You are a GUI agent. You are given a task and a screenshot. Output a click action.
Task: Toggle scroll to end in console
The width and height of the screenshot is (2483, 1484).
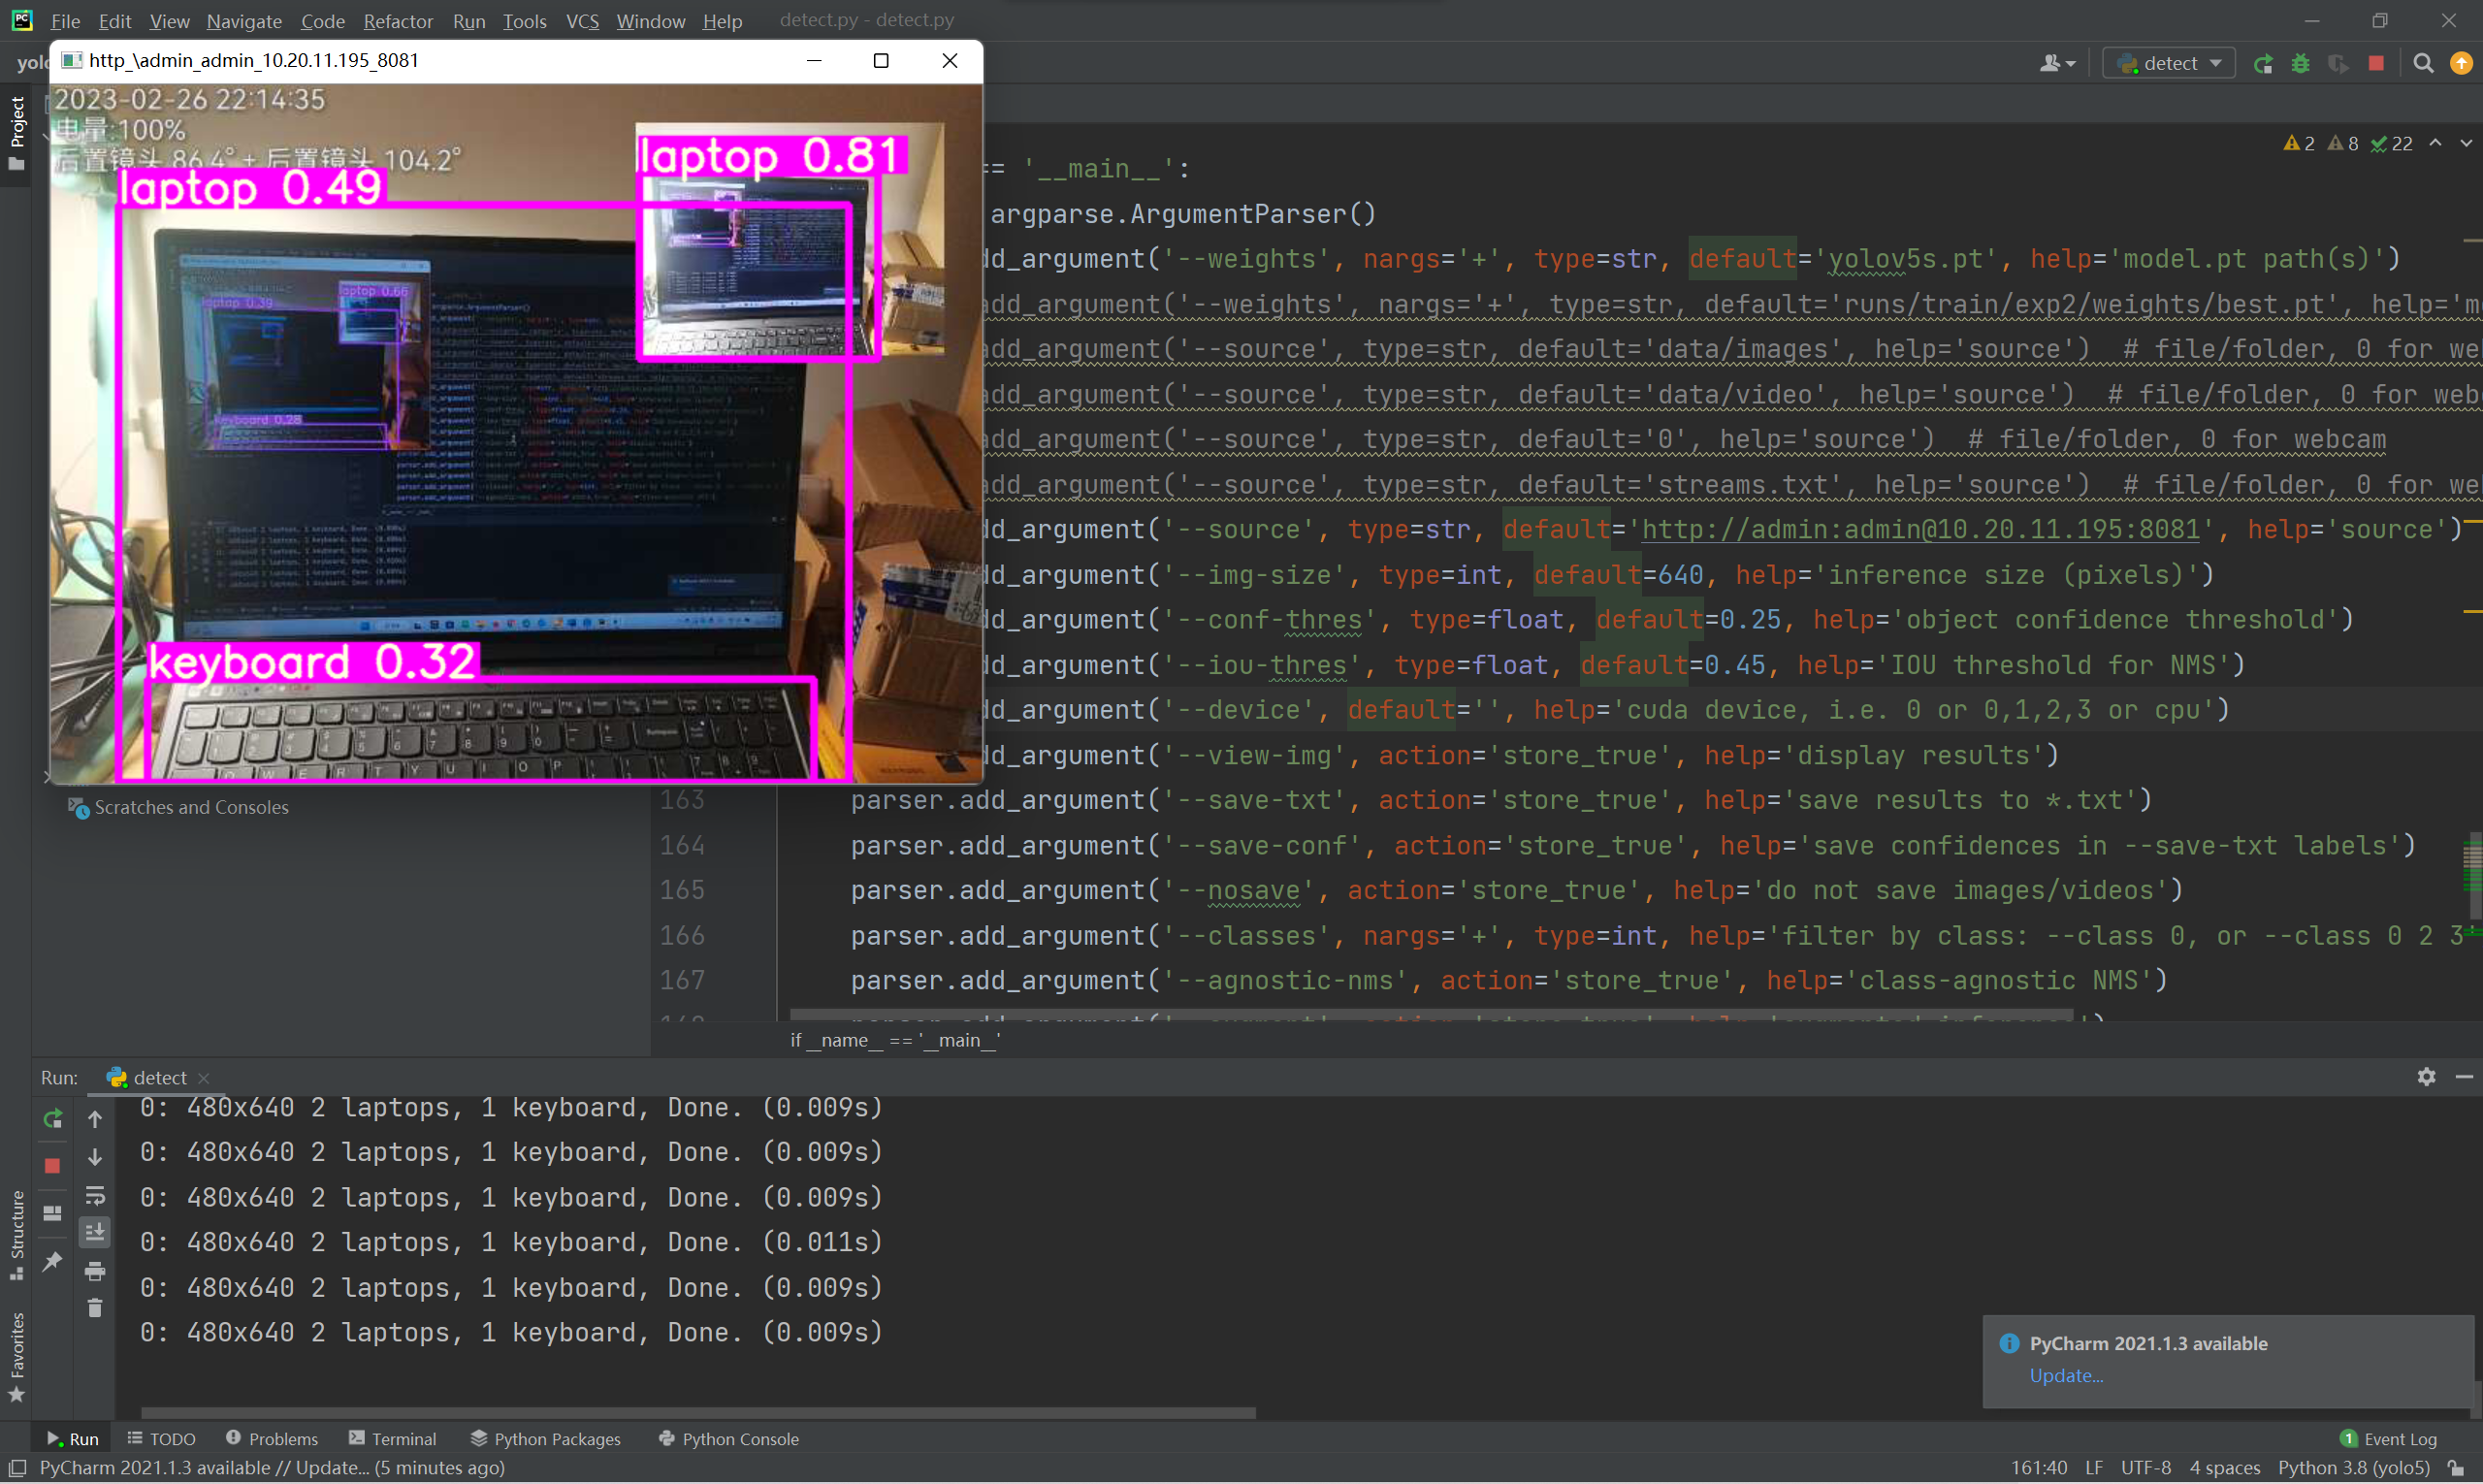95,1232
